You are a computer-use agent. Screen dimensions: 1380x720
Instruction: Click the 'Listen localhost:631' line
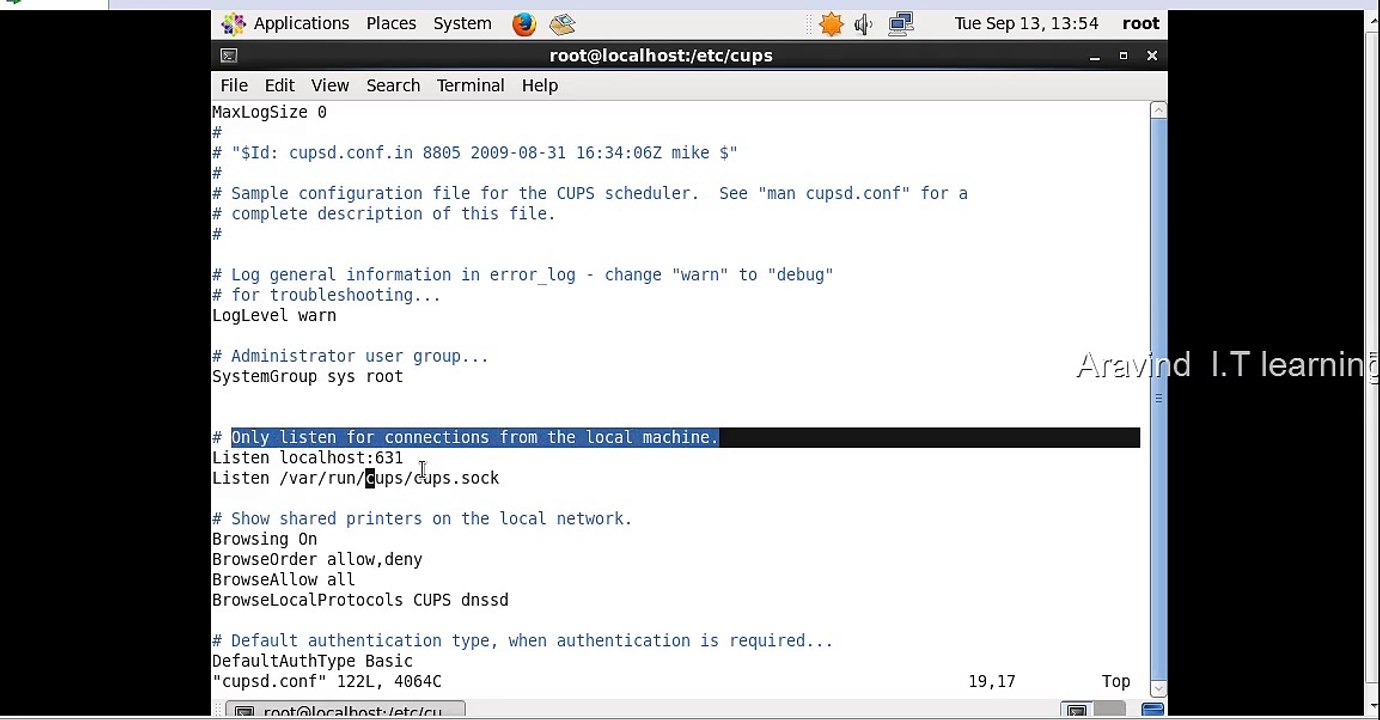[307, 458]
